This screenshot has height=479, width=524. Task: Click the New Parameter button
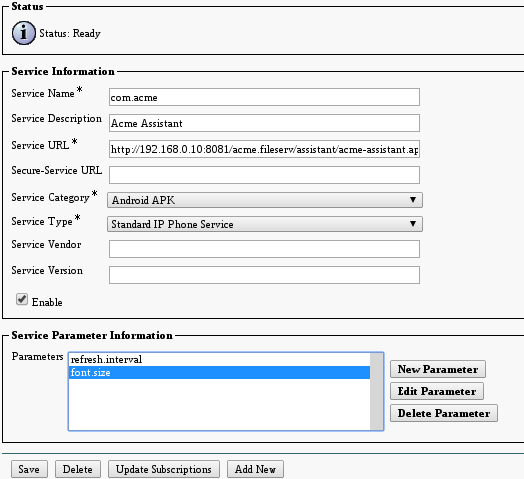coord(438,369)
